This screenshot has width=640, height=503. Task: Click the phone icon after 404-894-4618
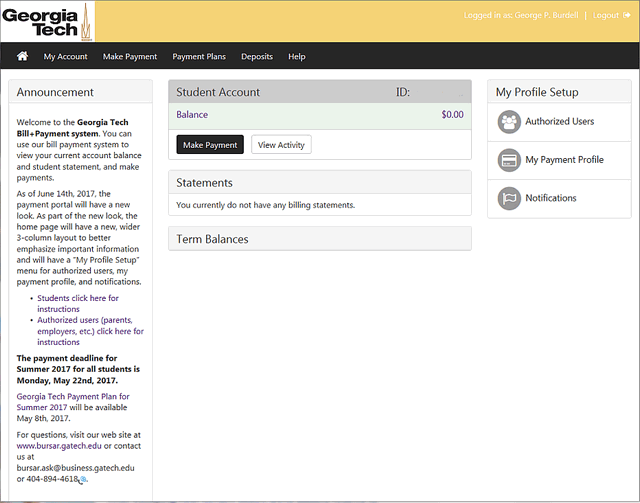[82, 479]
